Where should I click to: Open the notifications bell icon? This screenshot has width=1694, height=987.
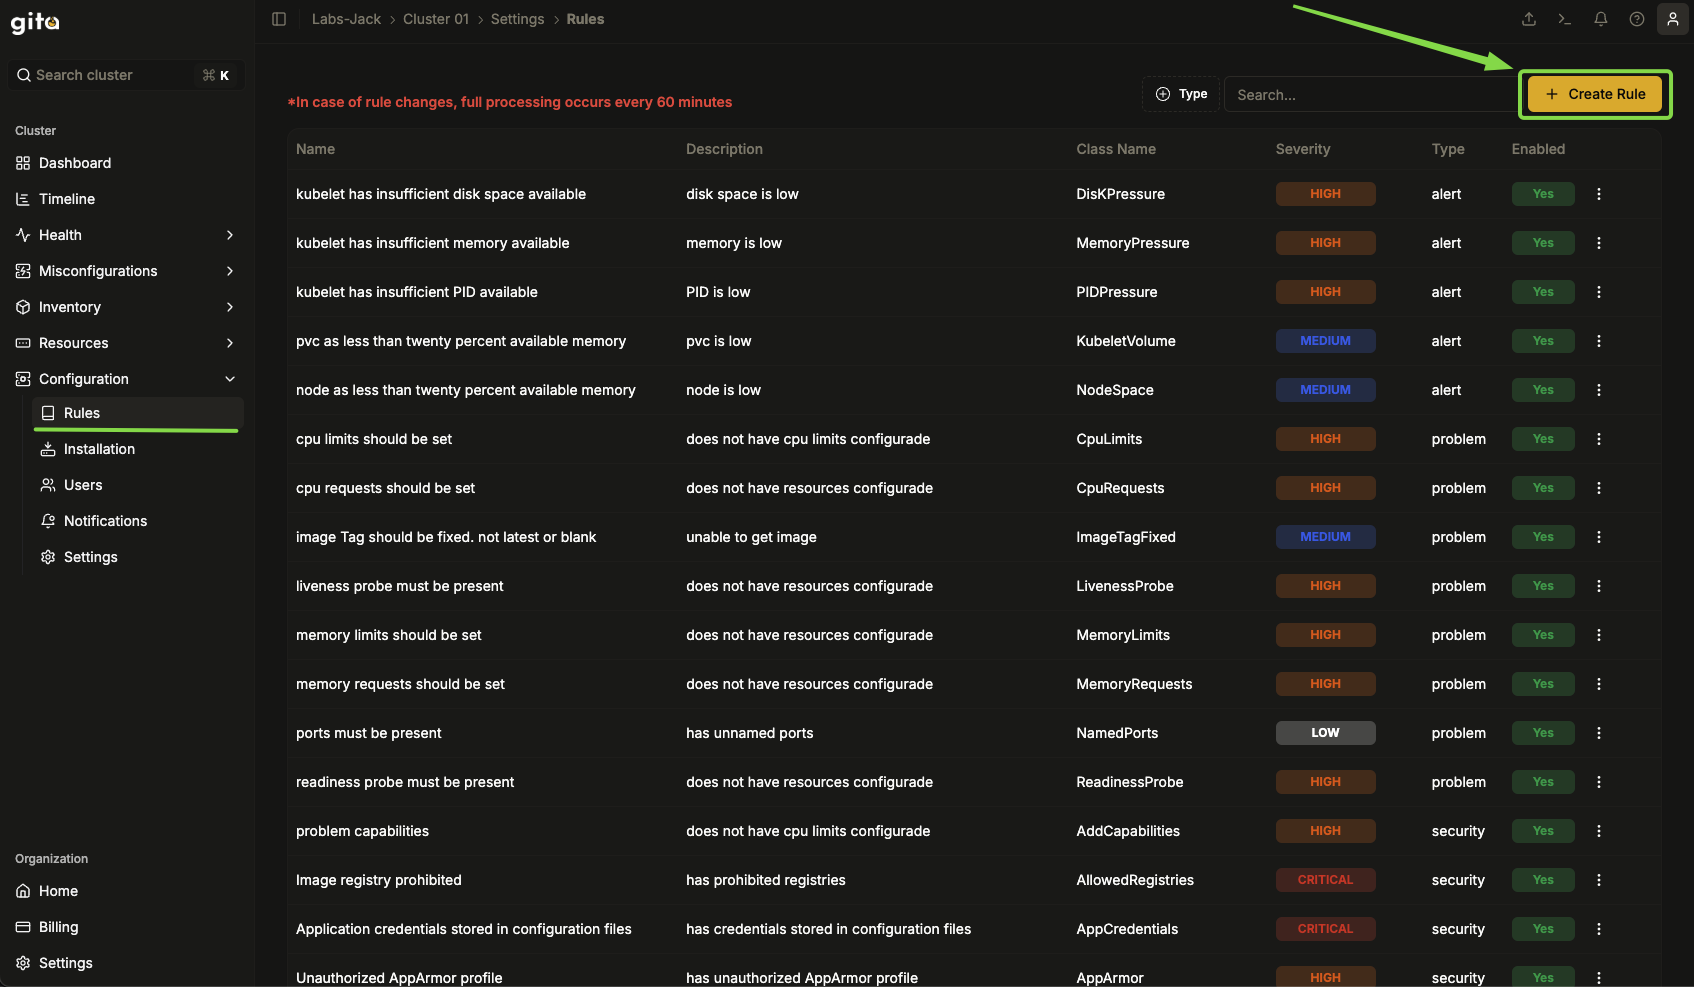1601,19
